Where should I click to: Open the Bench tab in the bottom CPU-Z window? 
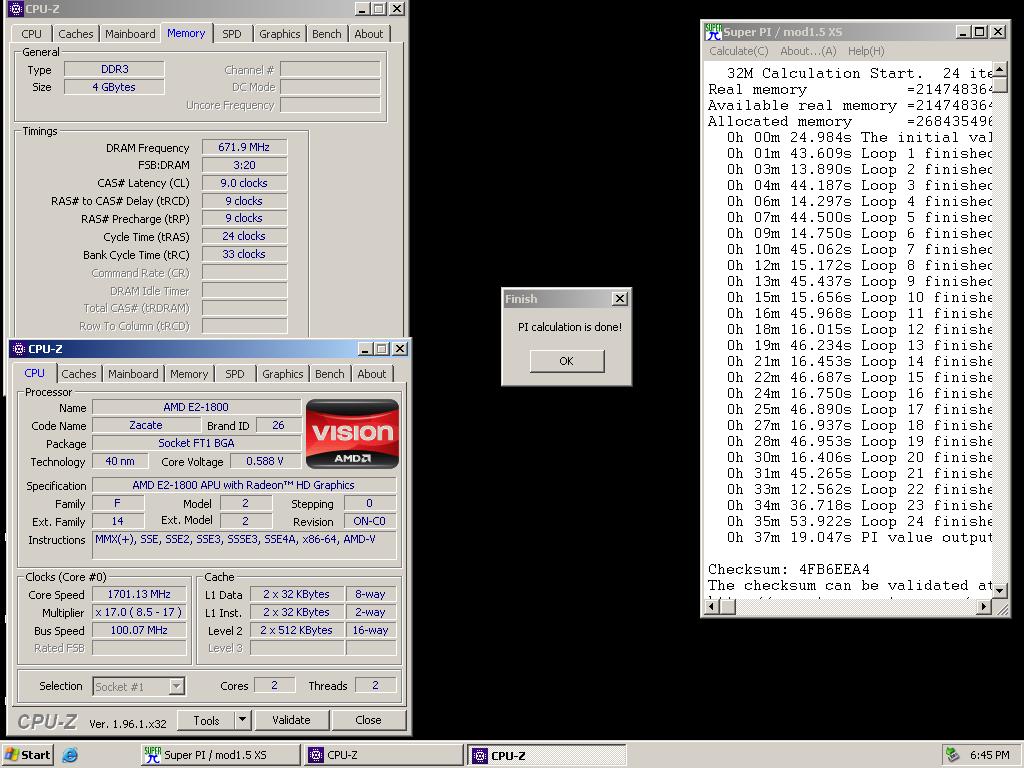[x=329, y=374]
